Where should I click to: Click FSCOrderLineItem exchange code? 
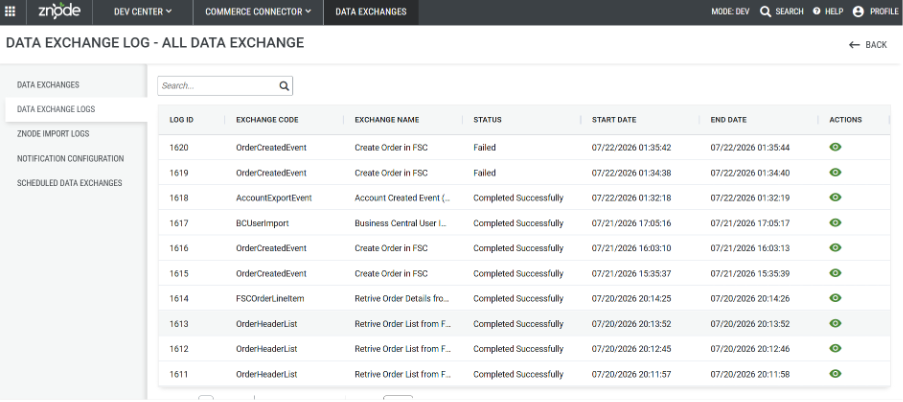click(x=270, y=298)
